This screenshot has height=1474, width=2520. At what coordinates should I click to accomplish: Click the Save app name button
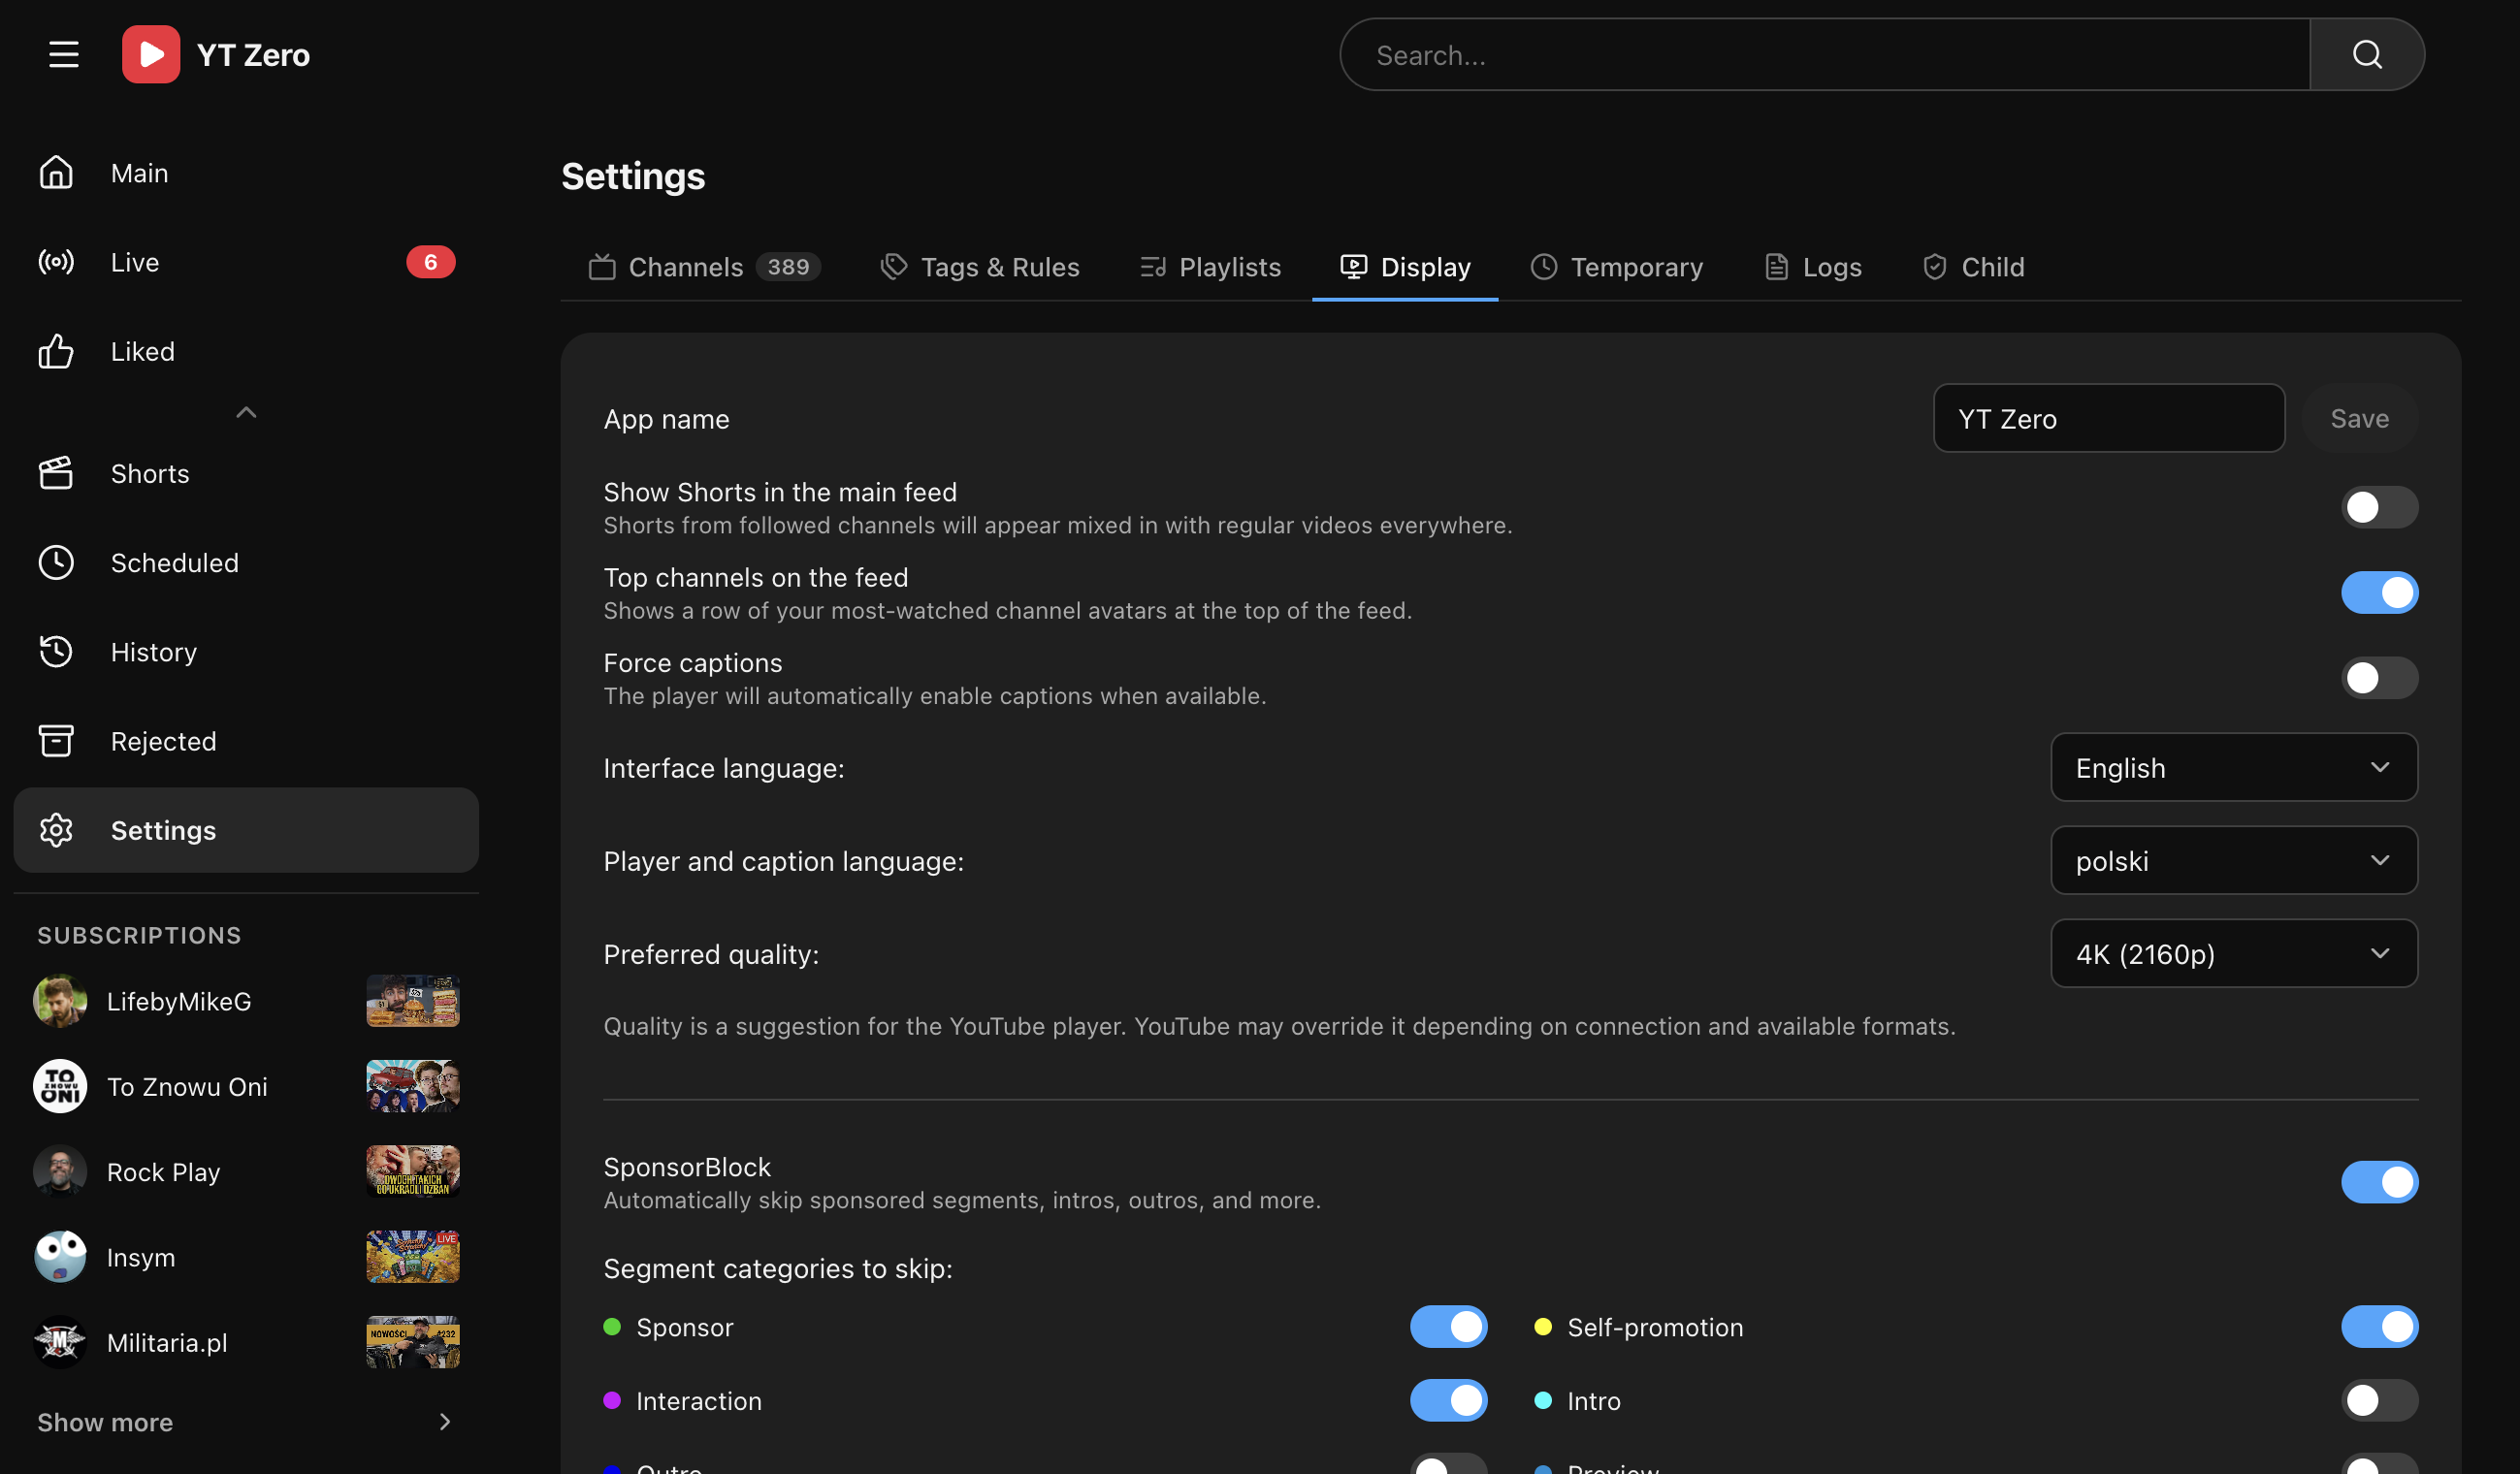2360,418
